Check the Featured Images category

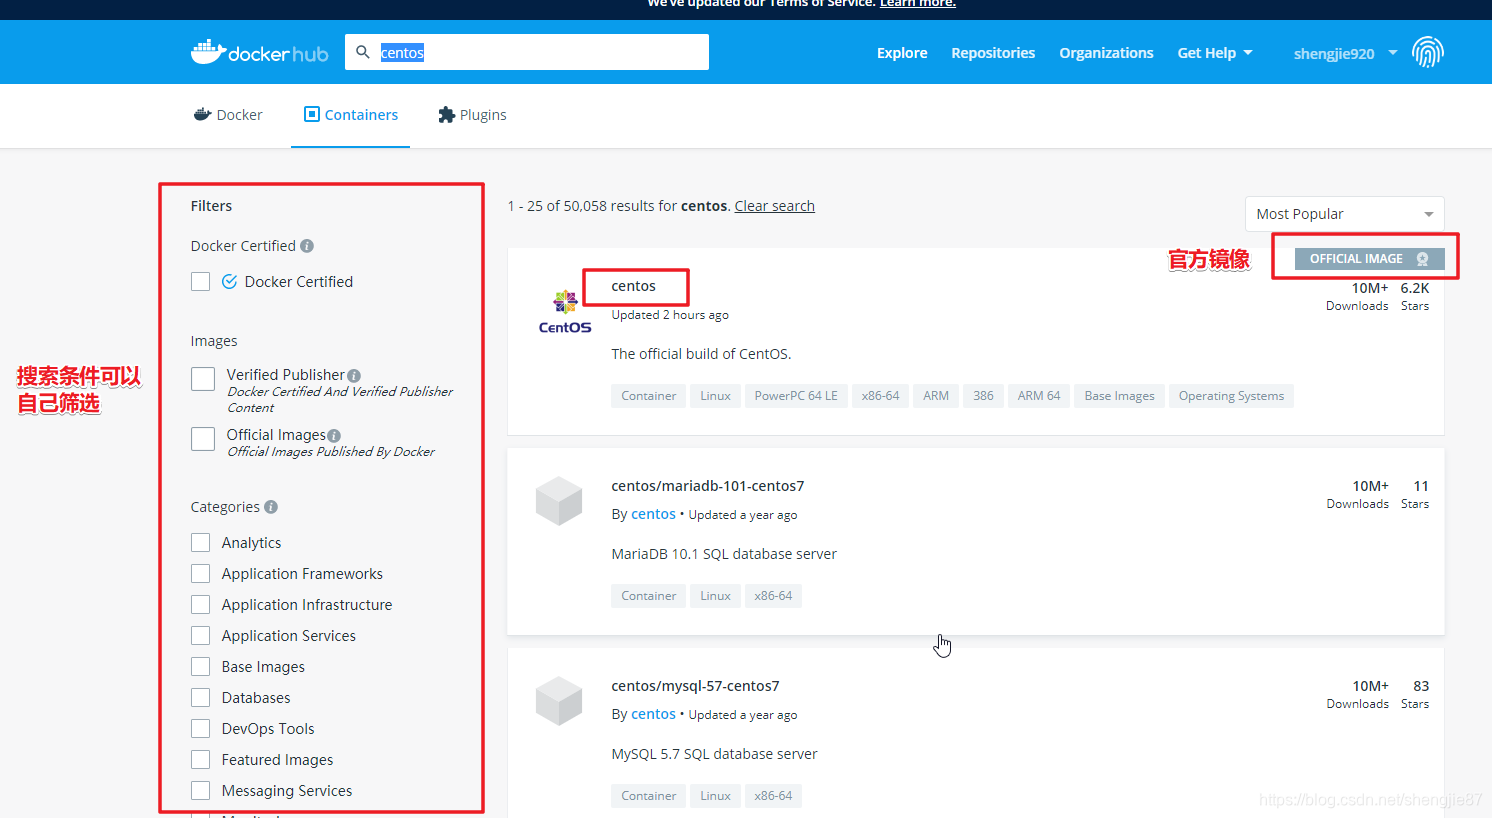tap(201, 760)
